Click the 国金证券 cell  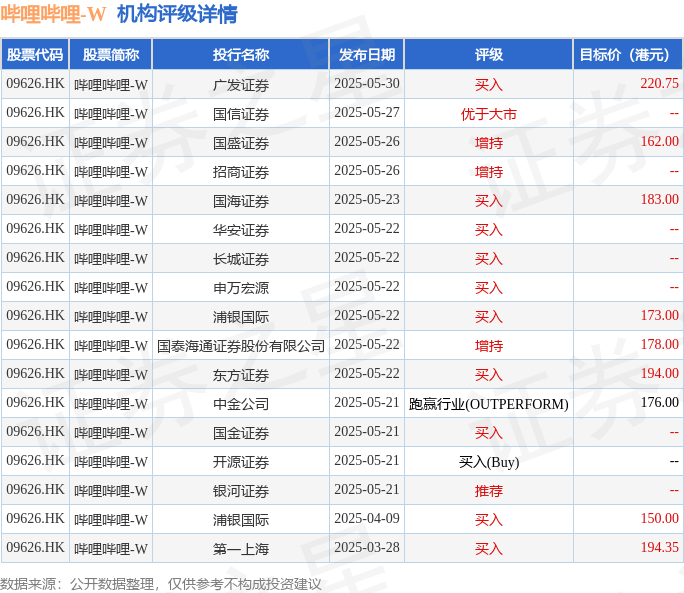tap(241, 433)
